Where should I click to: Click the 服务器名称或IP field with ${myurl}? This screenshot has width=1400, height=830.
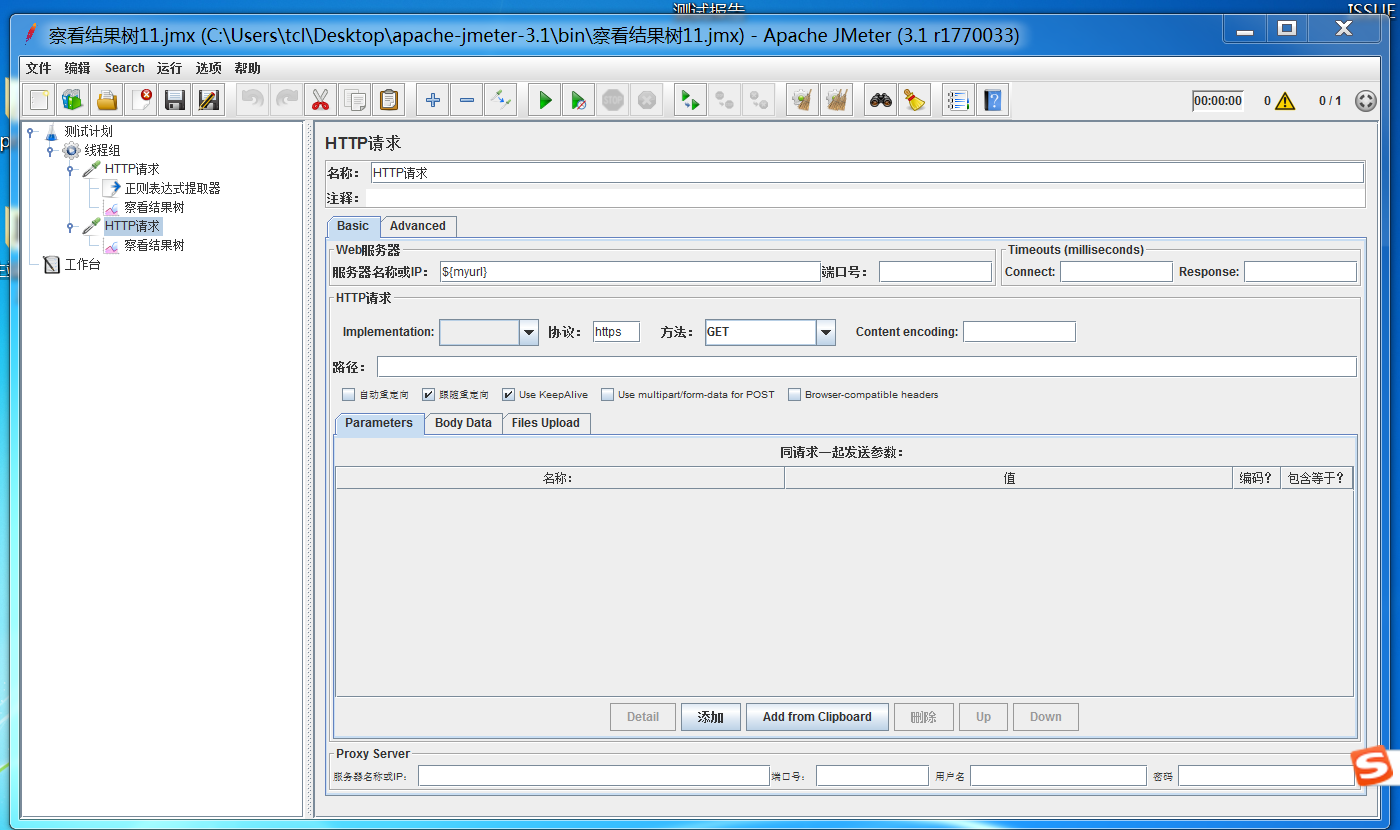pos(630,272)
